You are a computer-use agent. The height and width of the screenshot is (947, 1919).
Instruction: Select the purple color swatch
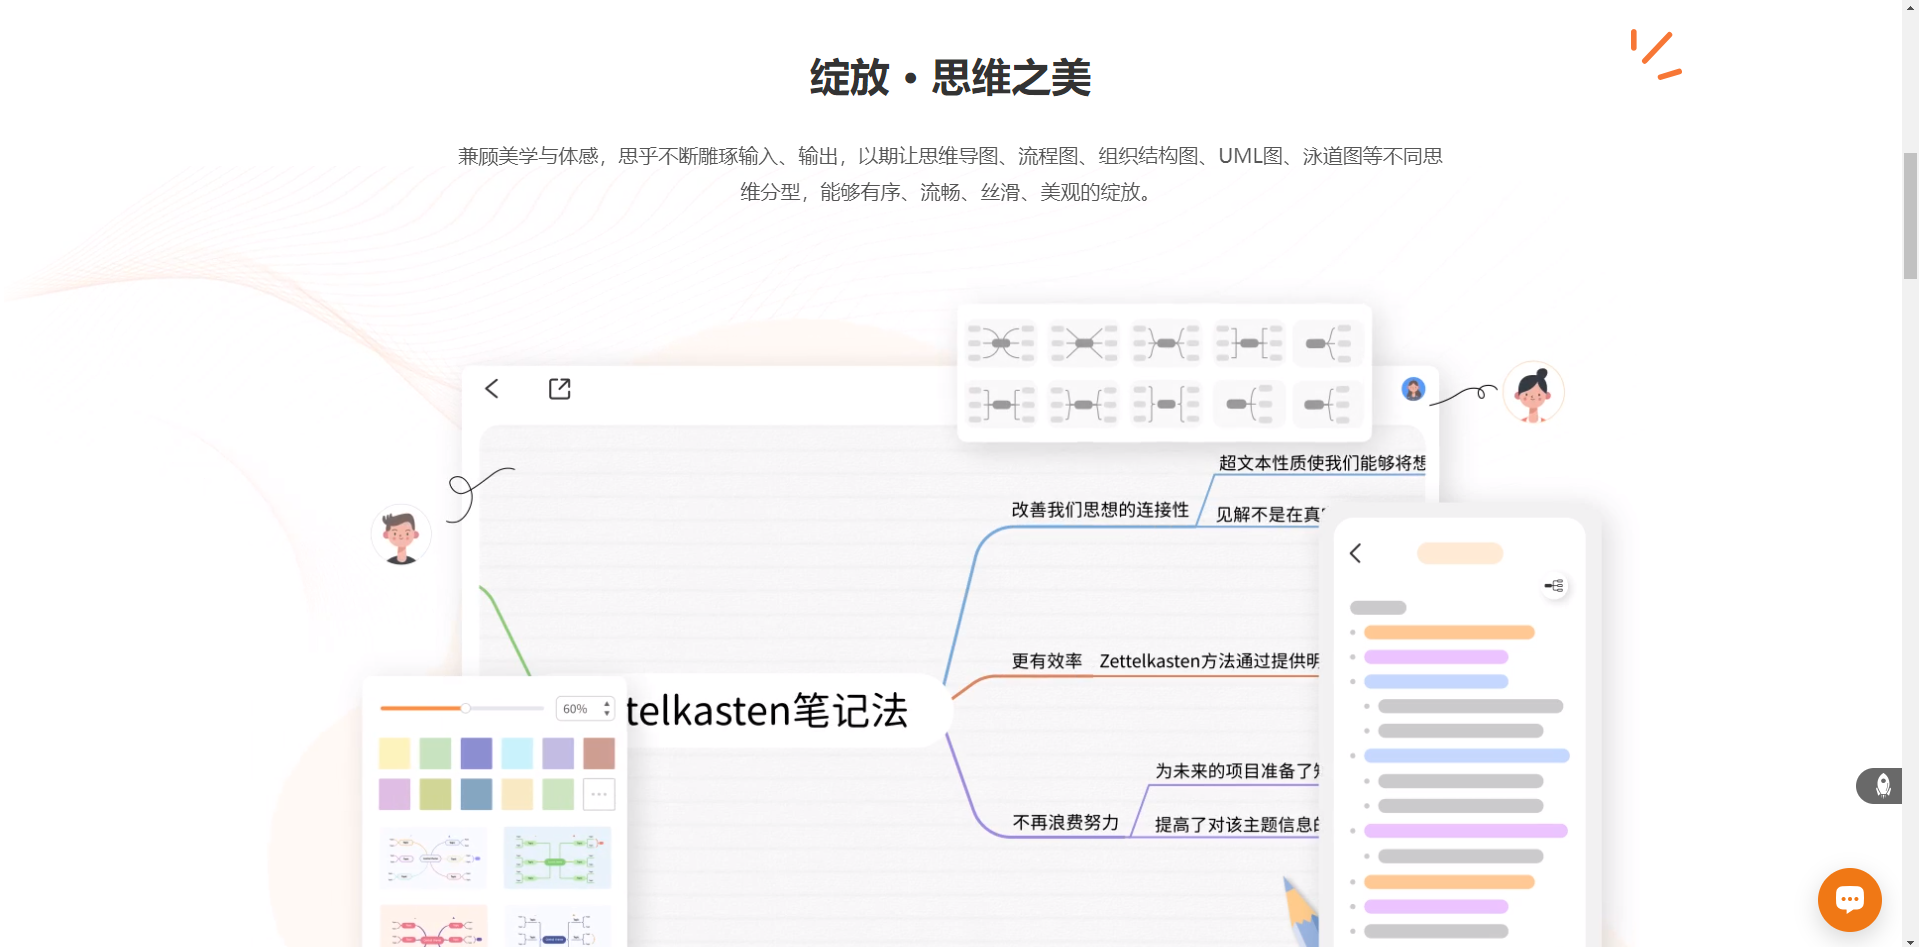[476, 753]
